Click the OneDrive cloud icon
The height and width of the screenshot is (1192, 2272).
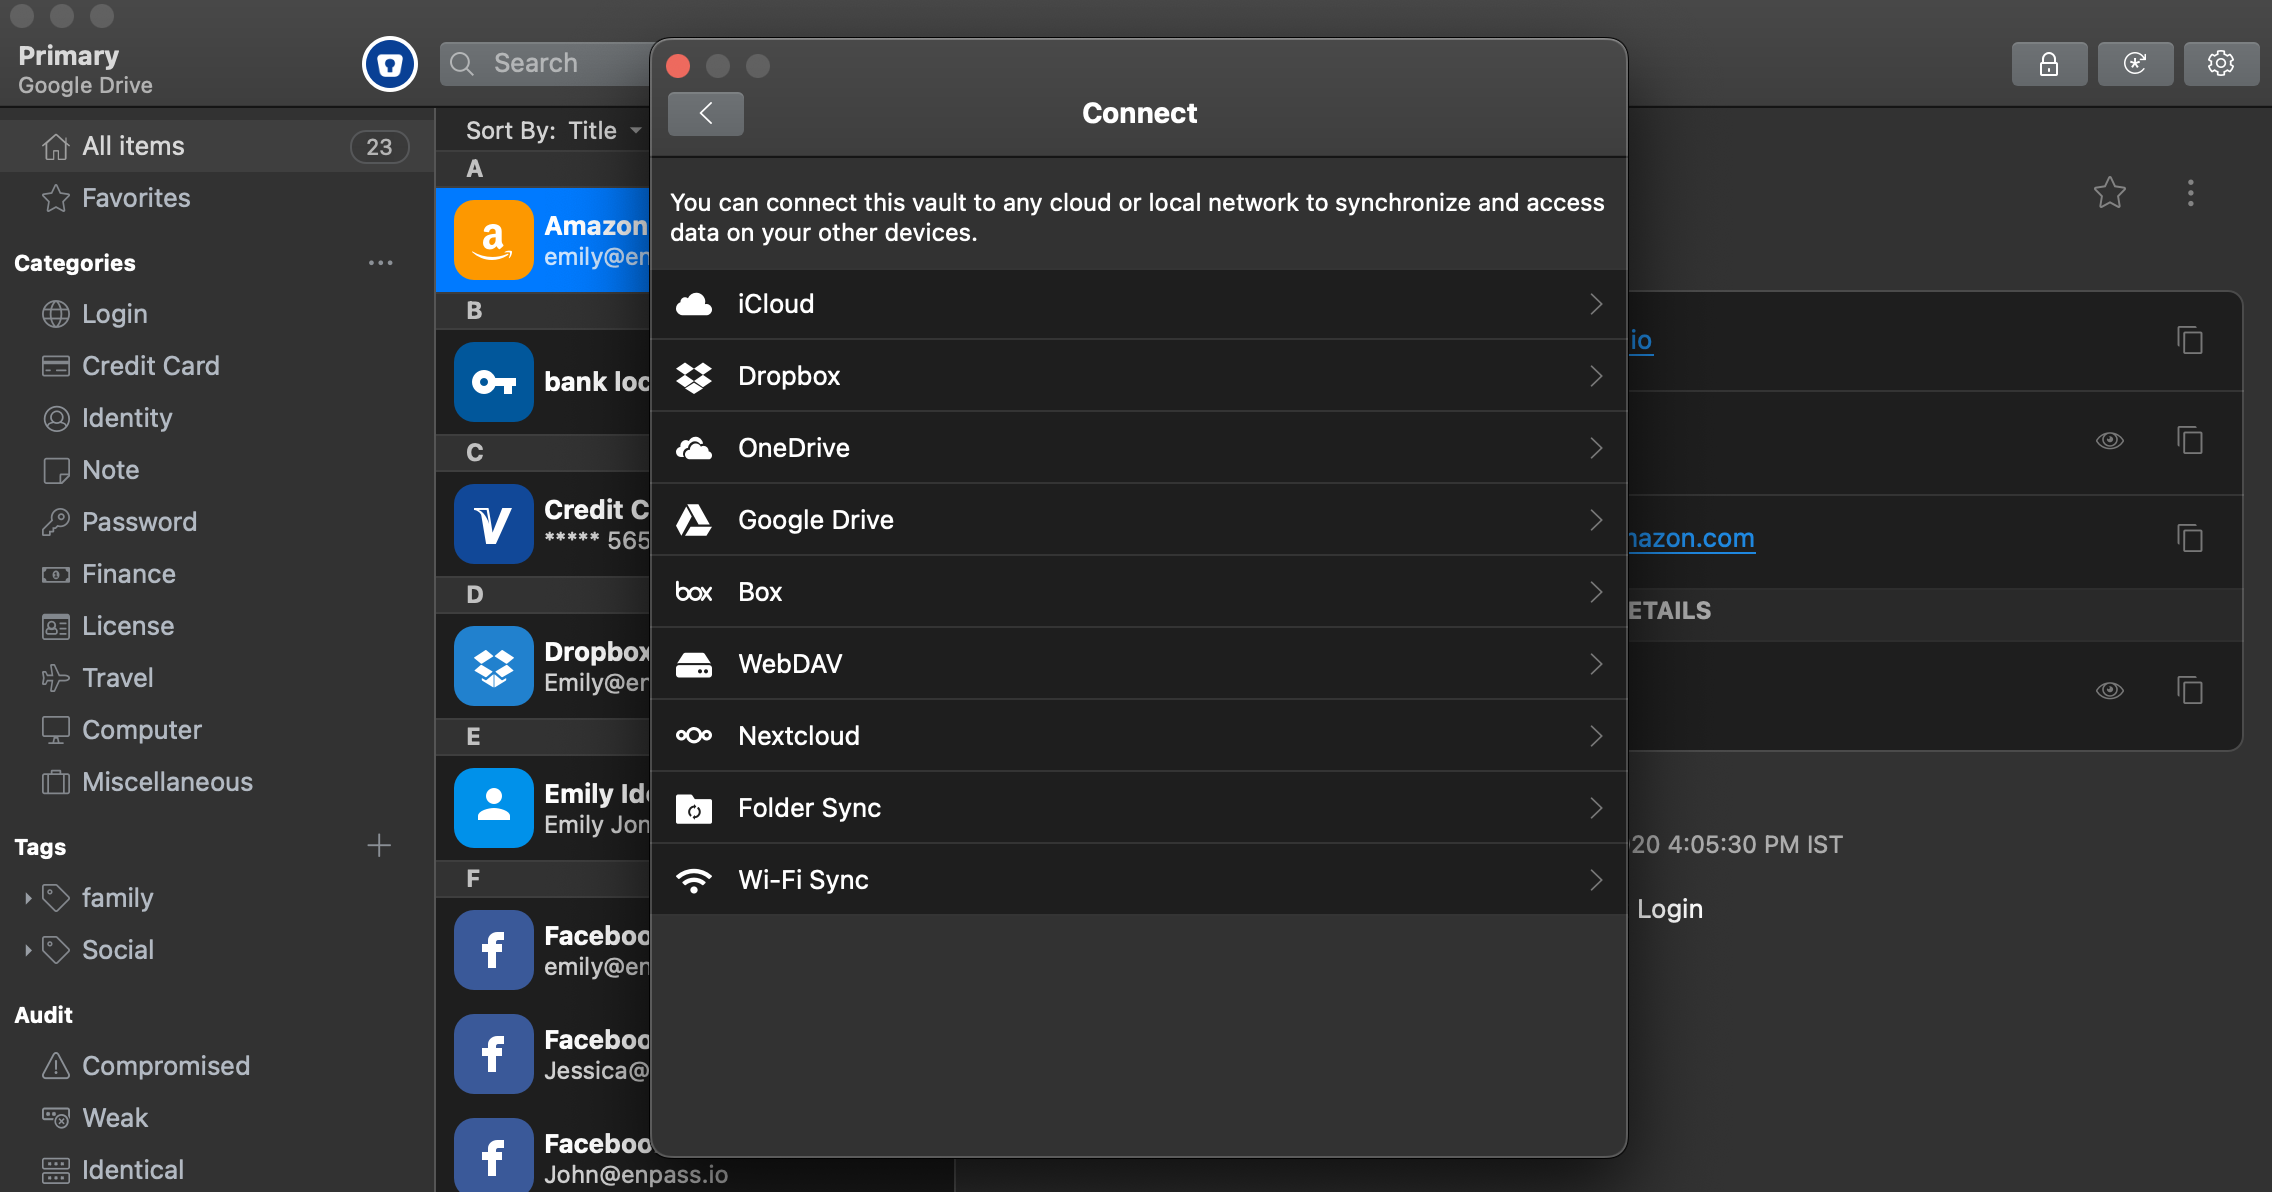694,448
